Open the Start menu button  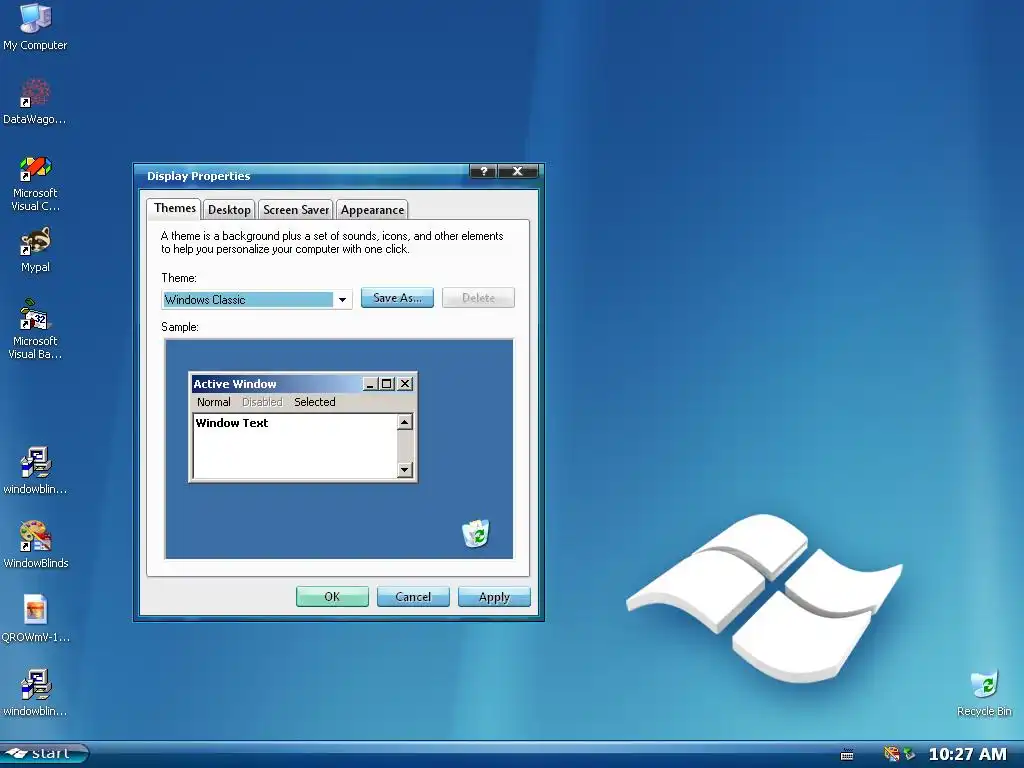pyautogui.click(x=44, y=754)
